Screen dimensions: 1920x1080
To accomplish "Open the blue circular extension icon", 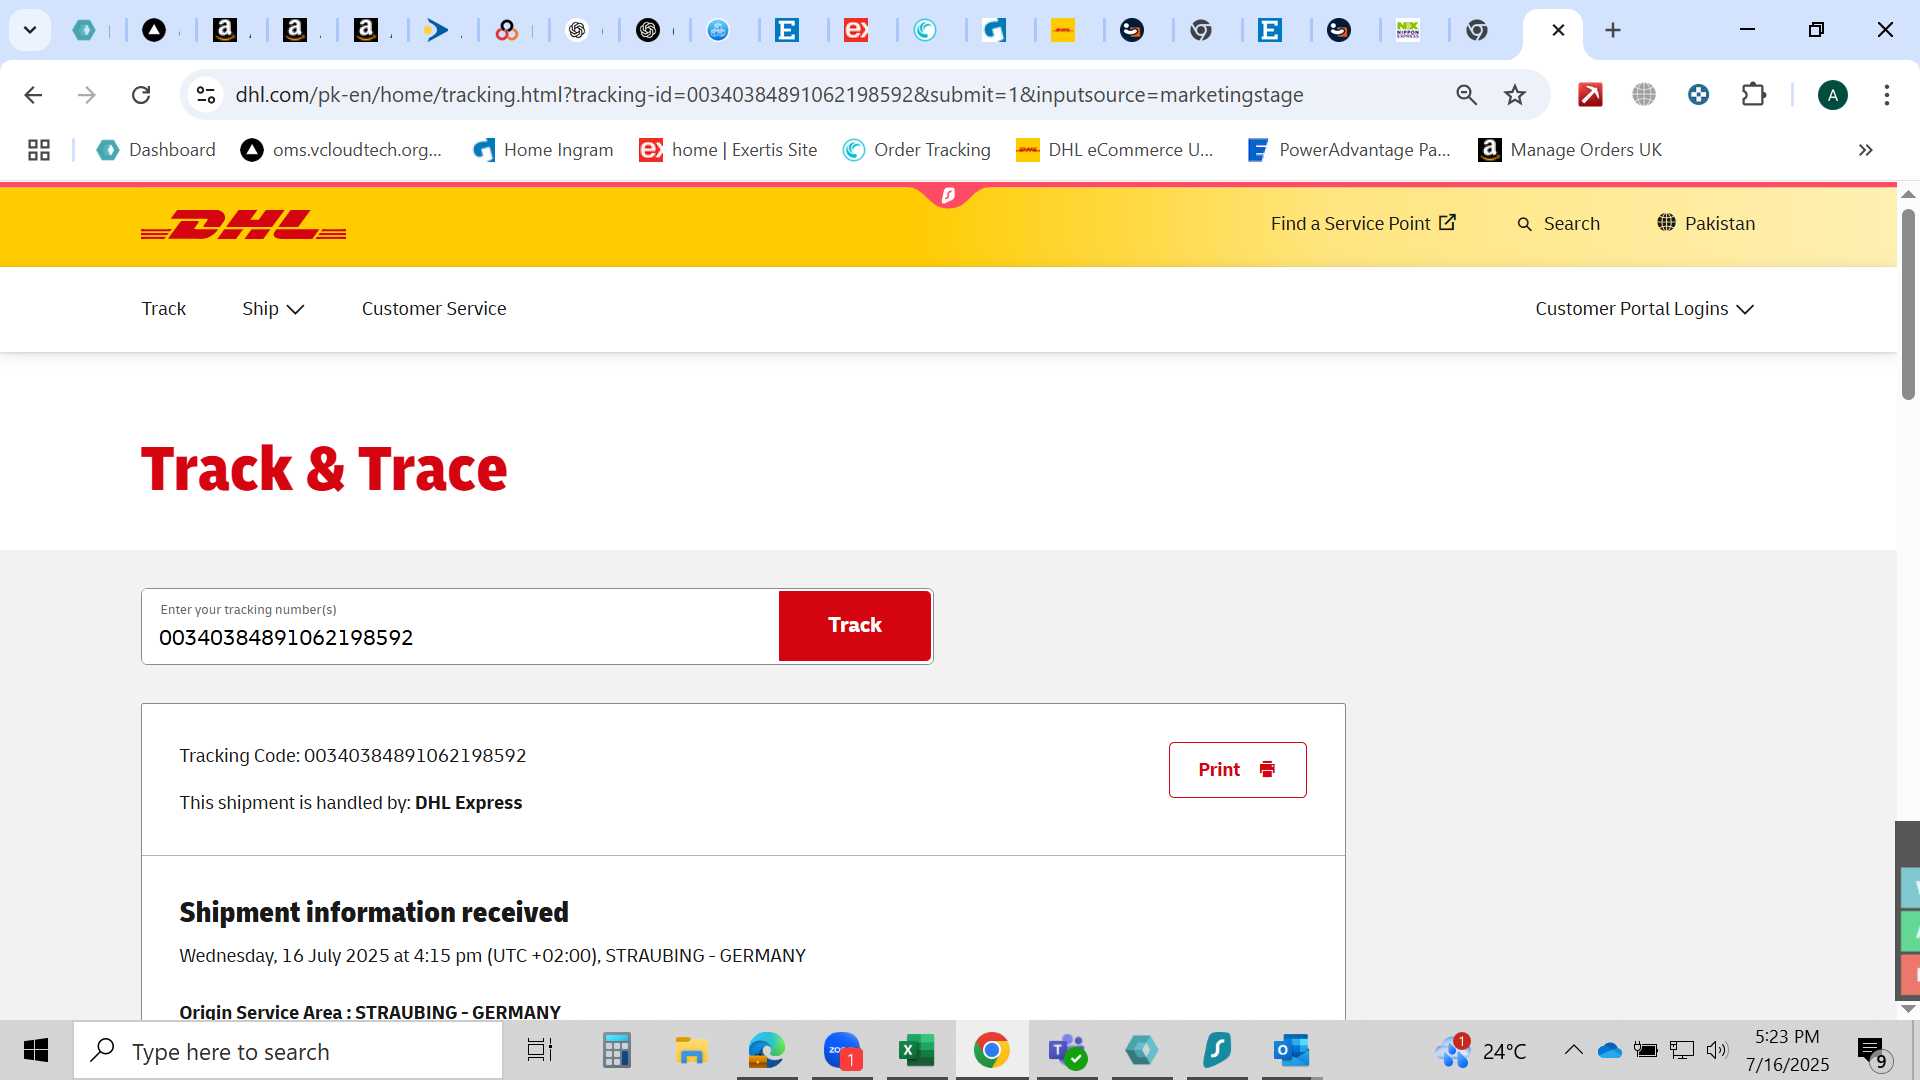I will point(1698,95).
